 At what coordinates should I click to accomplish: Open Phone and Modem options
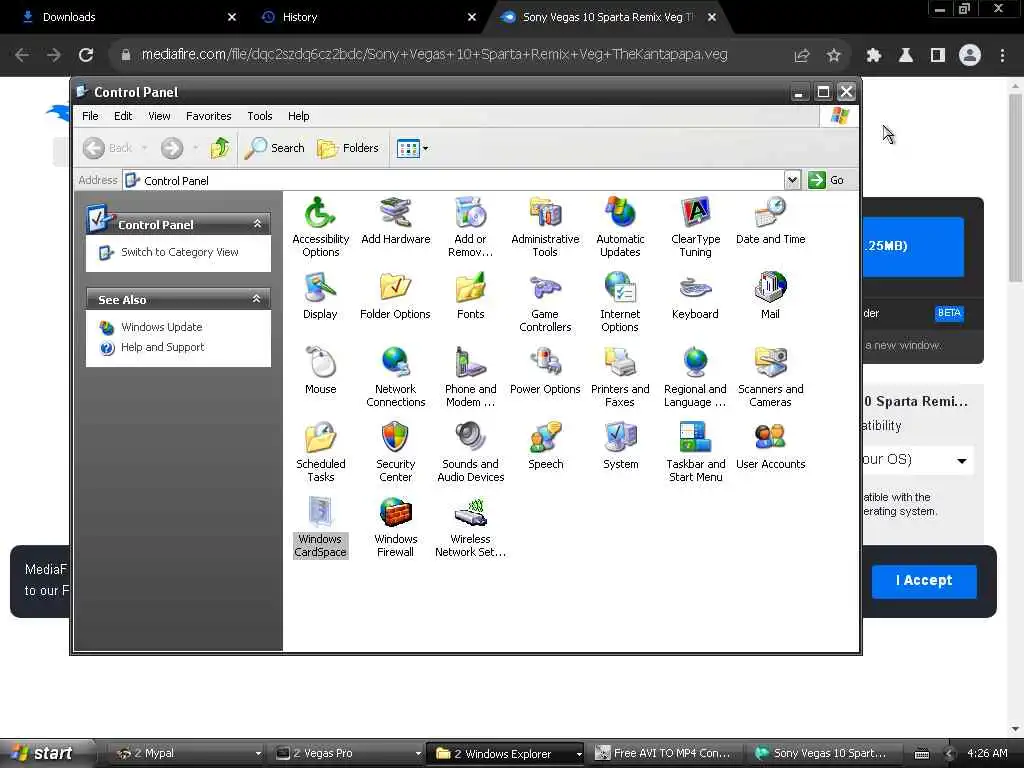coord(470,377)
